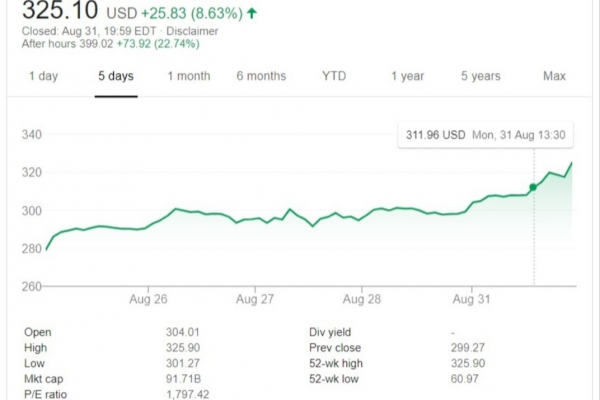Click the green up arrow icon
The width and height of the screenshot is (600, 400).
point(250,14)
